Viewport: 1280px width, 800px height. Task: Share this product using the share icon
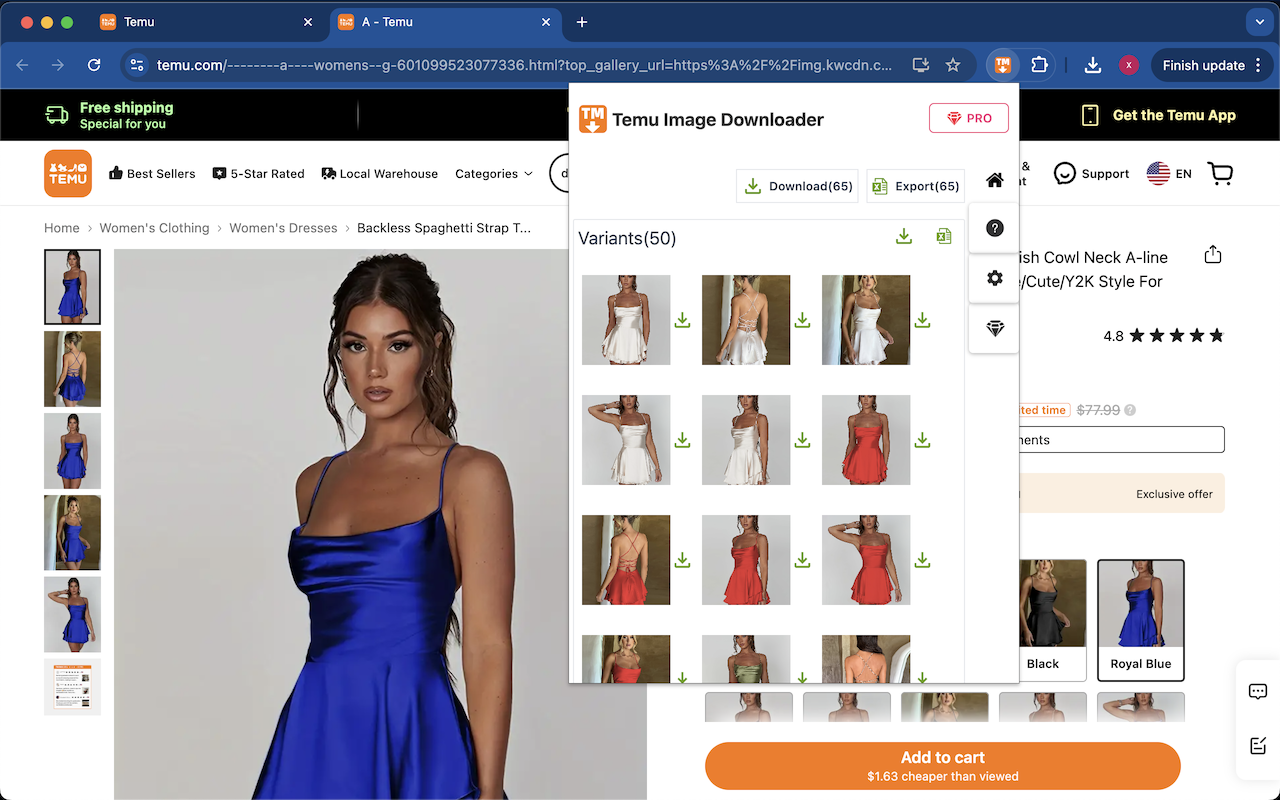pos(1213,254)
